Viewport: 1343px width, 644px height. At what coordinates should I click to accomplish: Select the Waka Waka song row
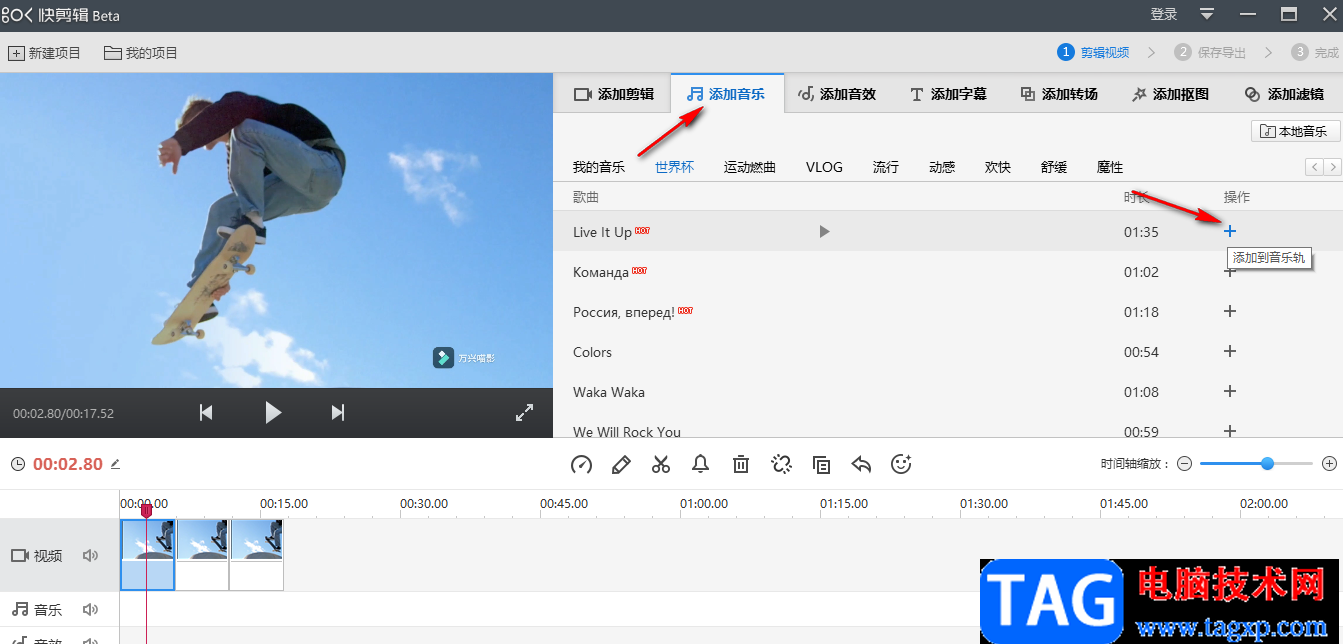(x=948, y=392)
